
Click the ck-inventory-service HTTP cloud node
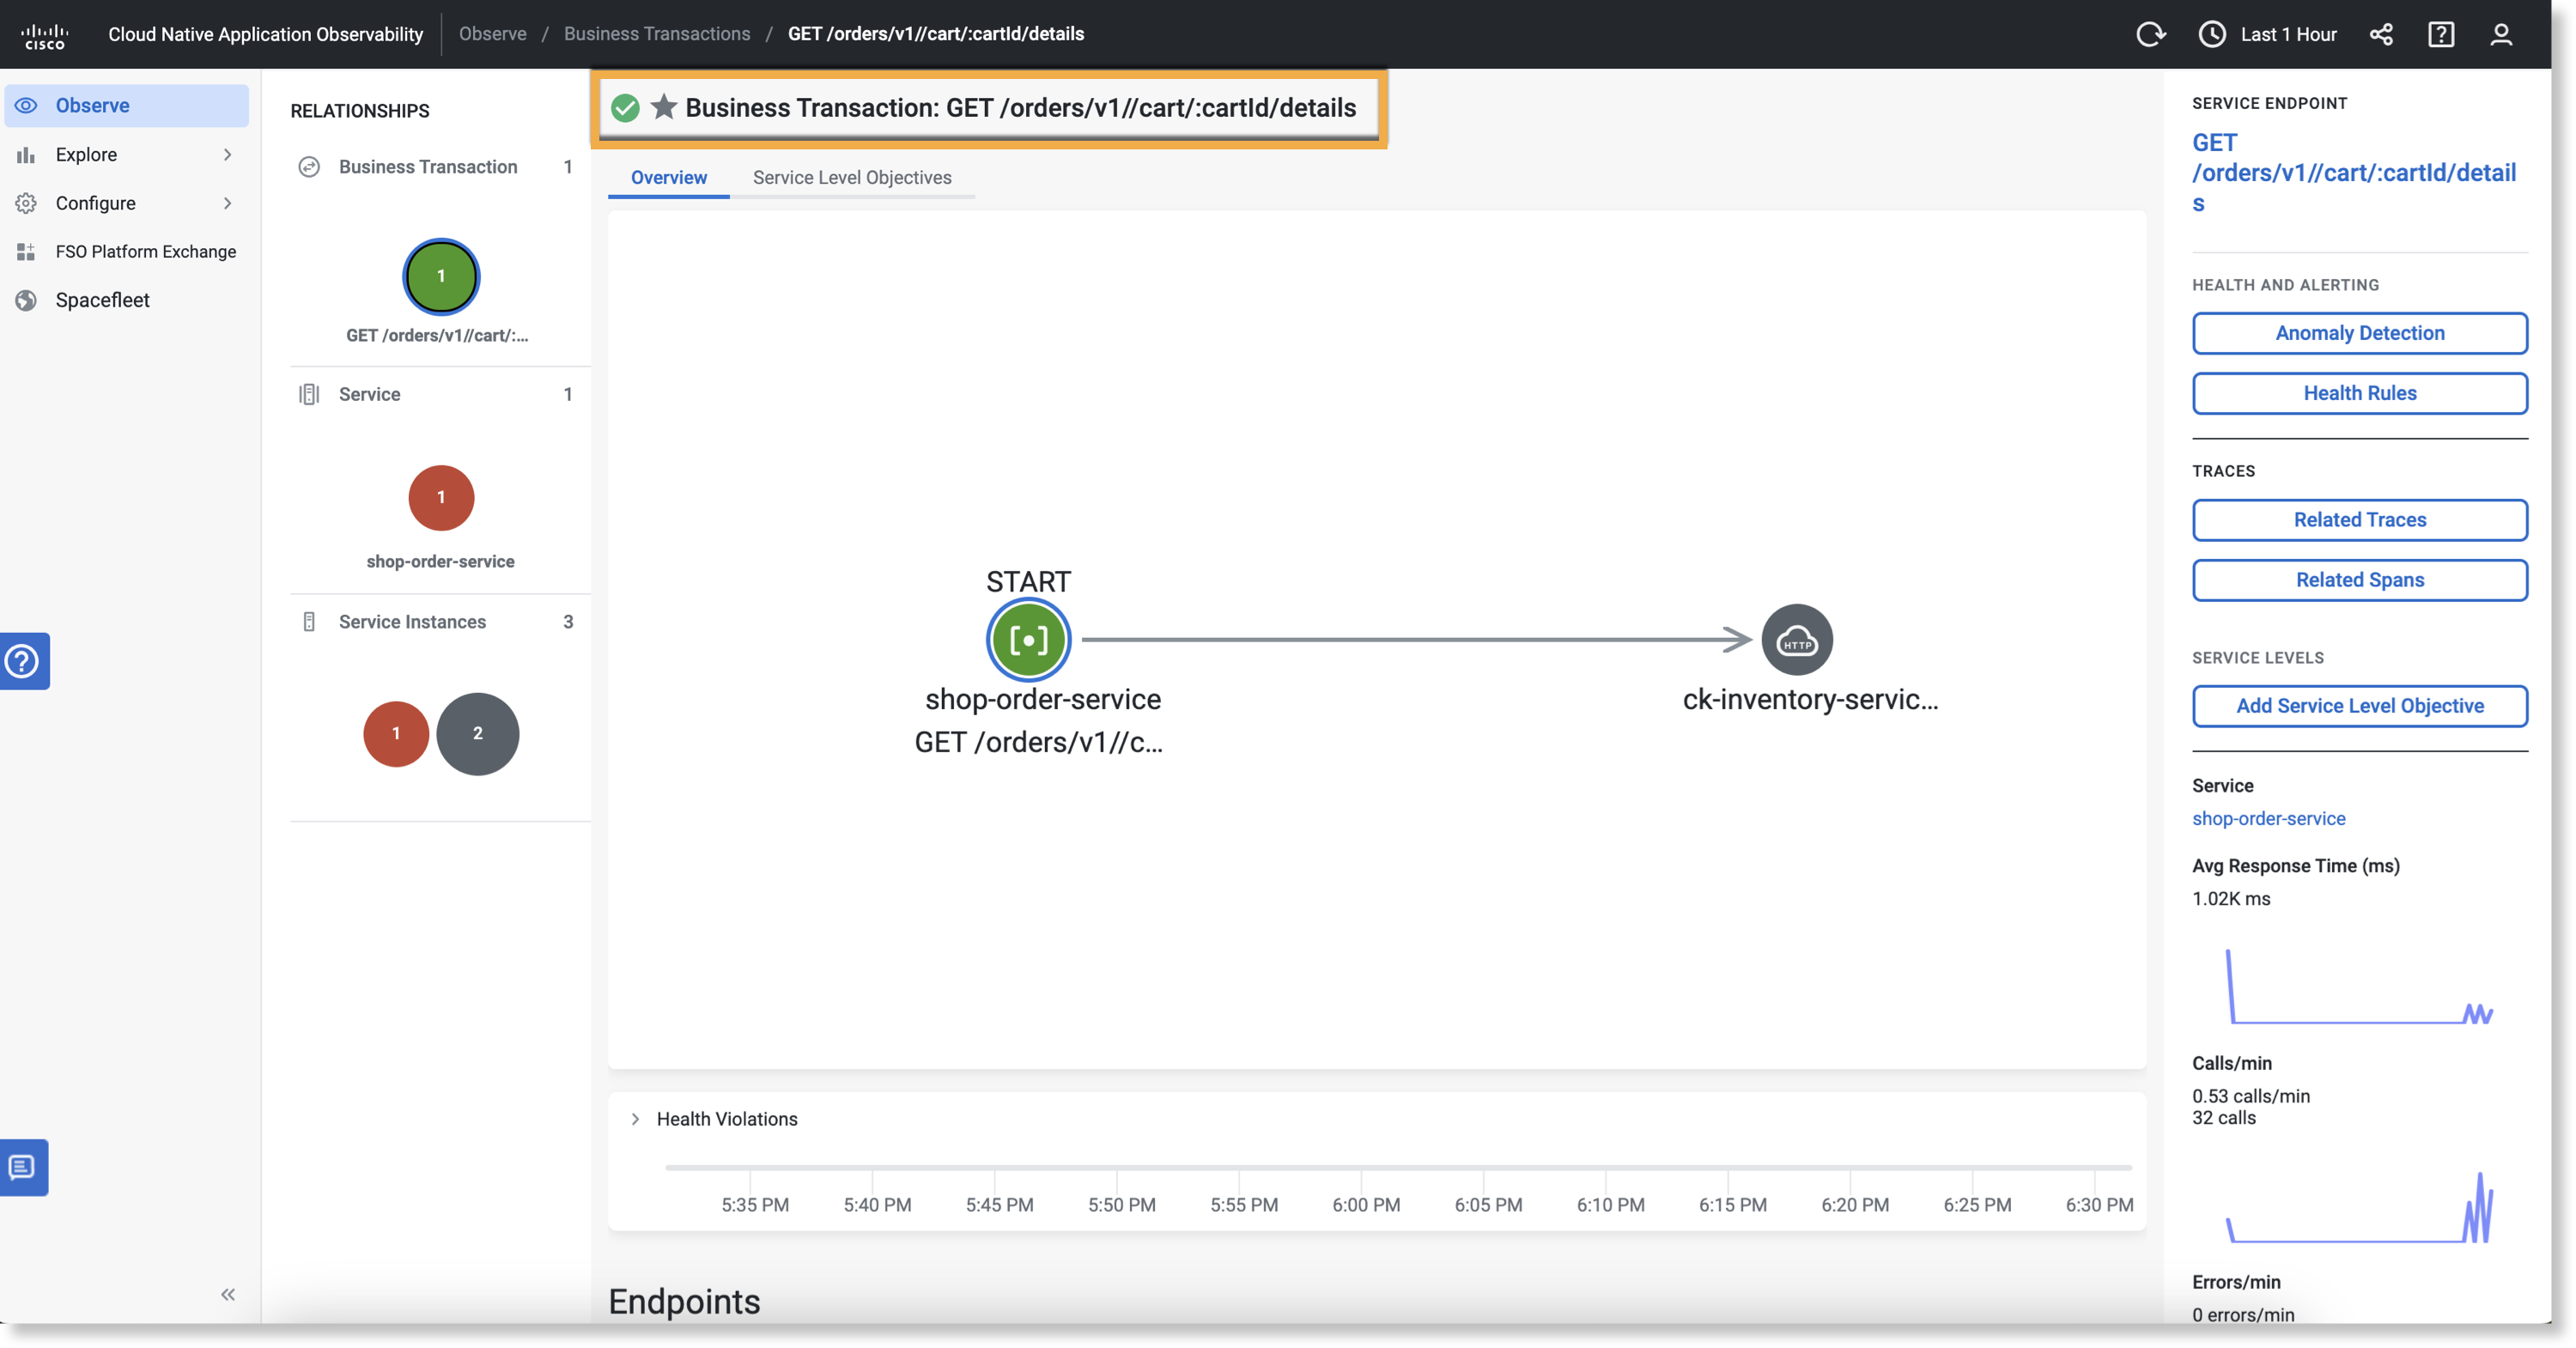(x=1796, y=640)
